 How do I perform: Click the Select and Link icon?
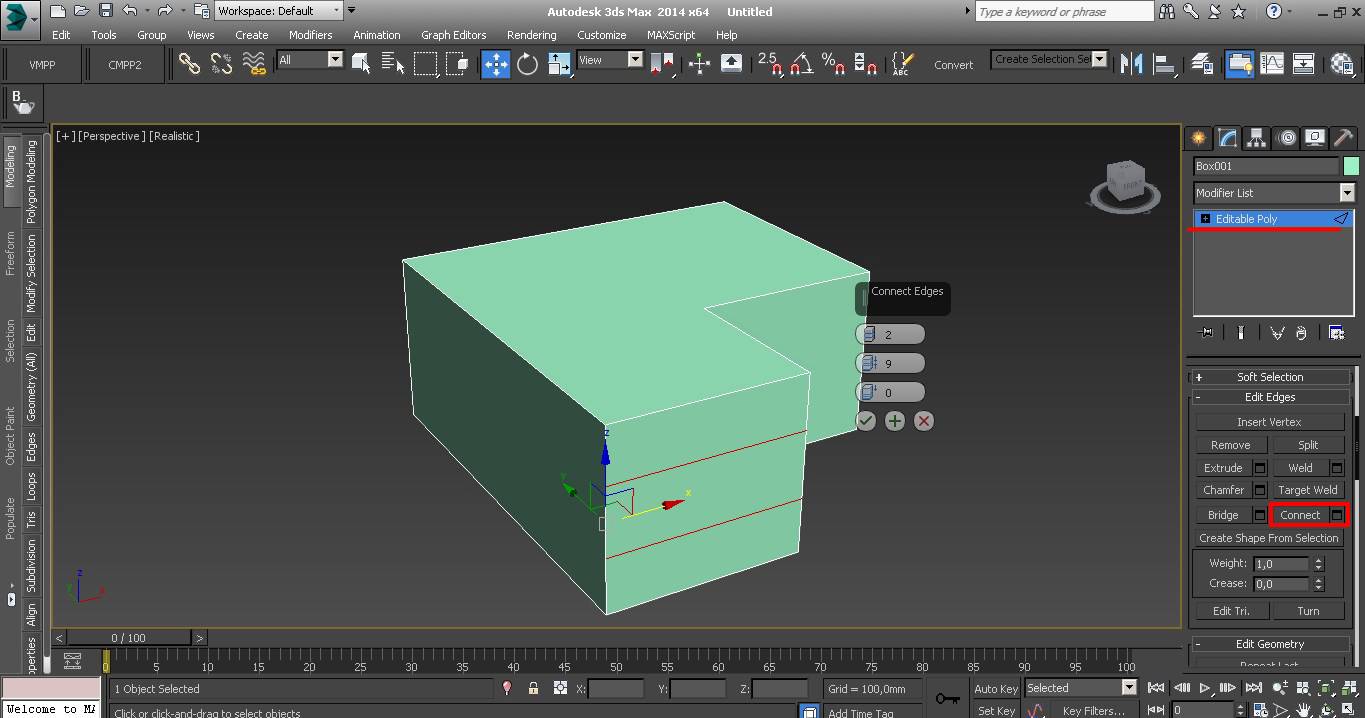189,64
